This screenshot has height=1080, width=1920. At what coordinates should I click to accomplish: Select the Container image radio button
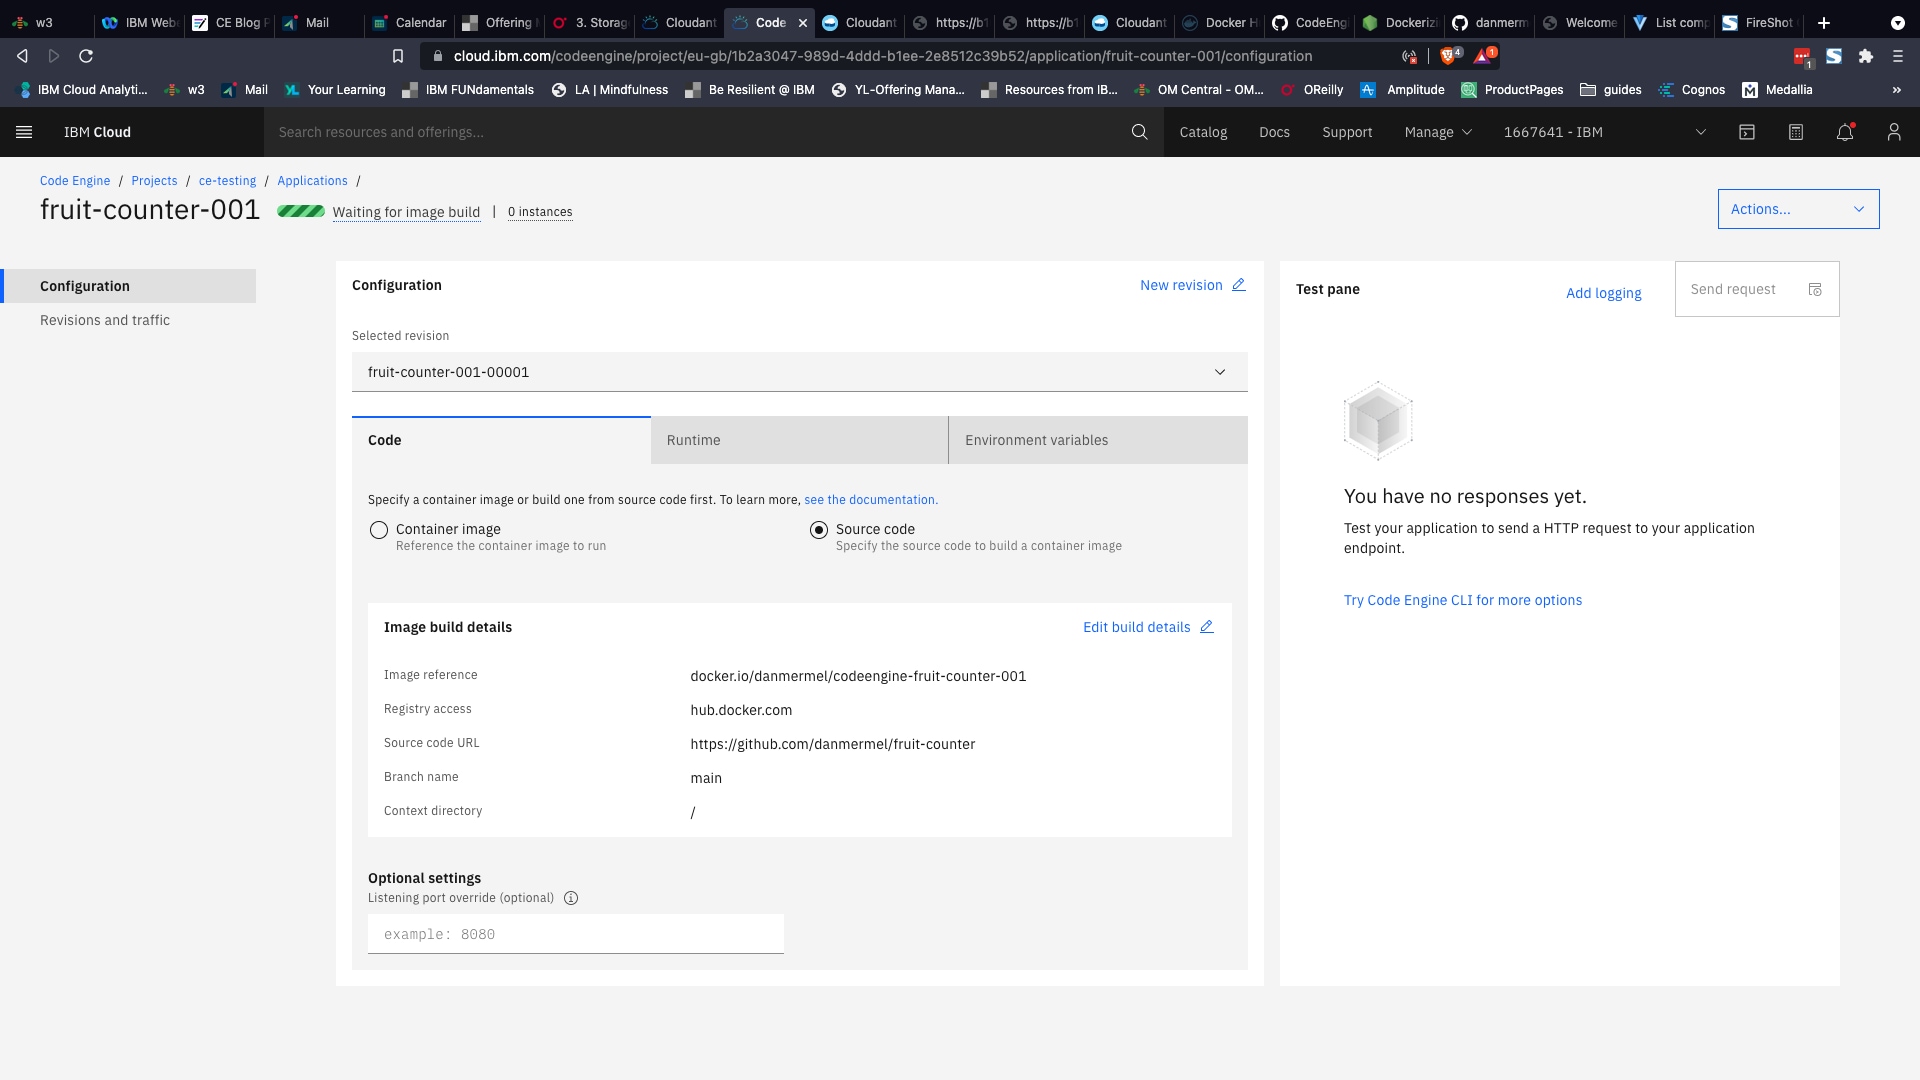click(x=379, y=530)
